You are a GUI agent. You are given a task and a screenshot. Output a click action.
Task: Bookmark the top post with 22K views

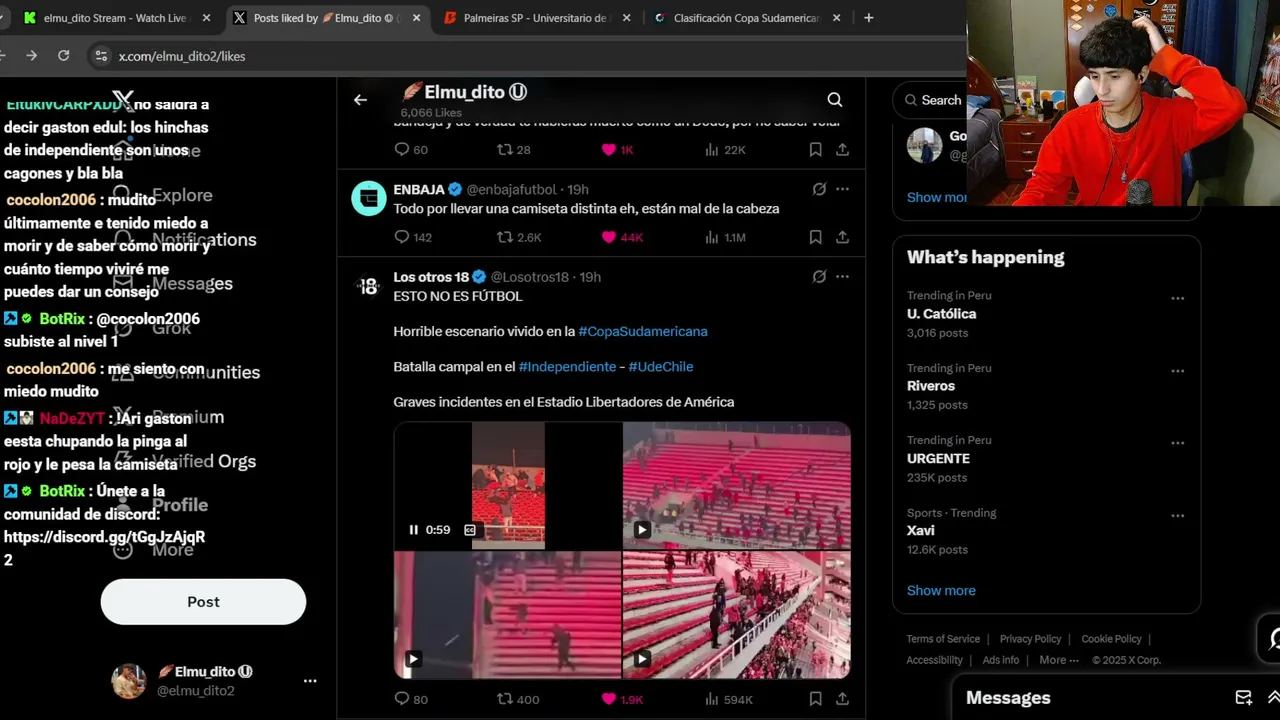[x=815, y=149]
